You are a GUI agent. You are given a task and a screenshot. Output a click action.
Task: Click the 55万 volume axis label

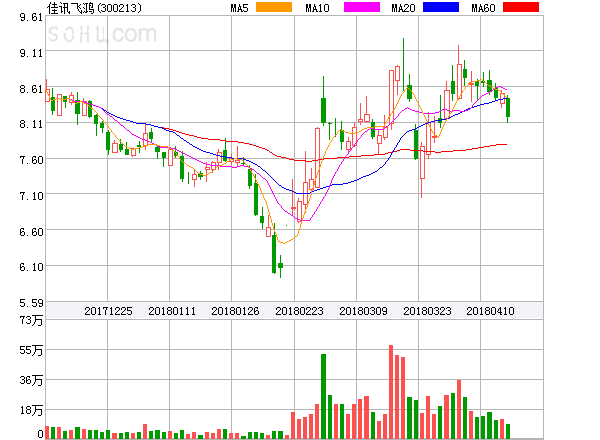tap(31, 350)
